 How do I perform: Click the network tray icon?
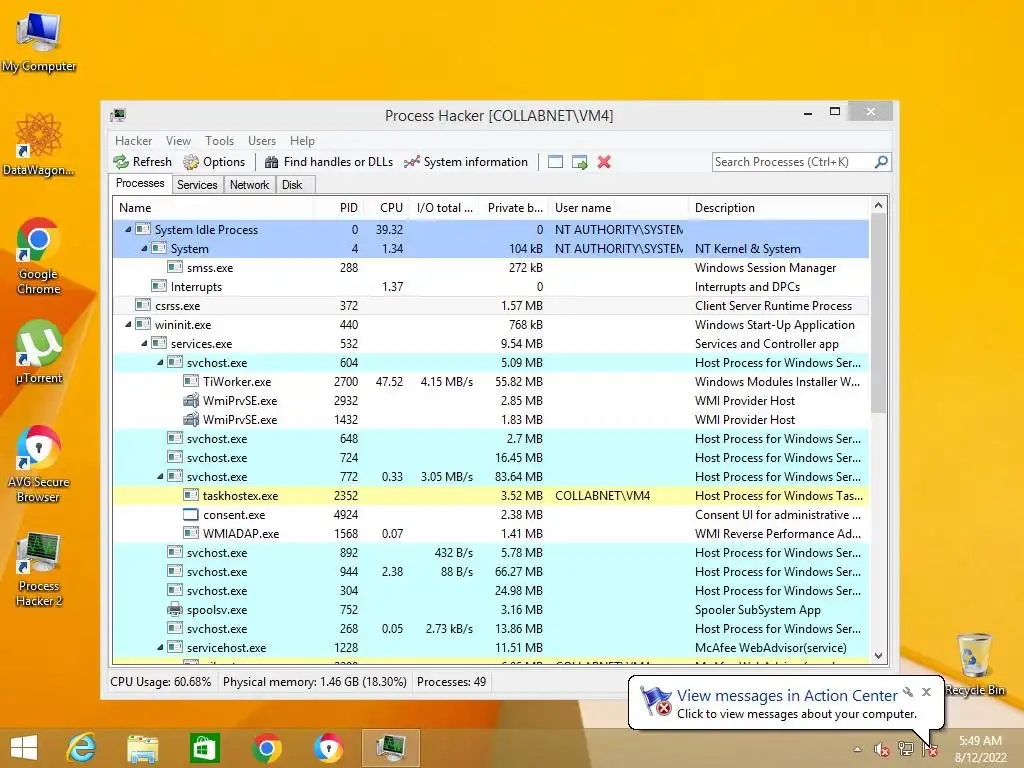(x=906, y=749)
